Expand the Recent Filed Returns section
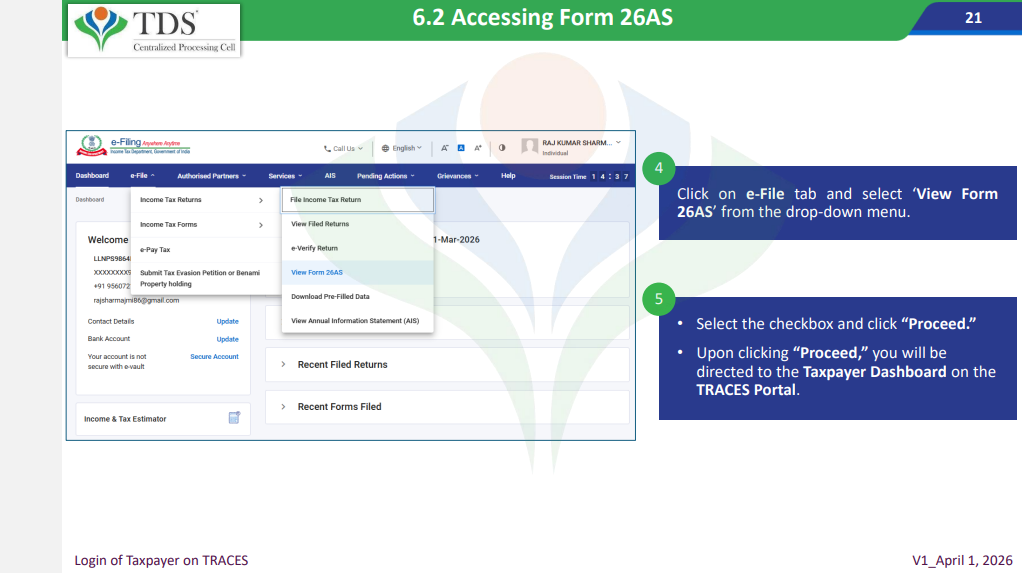 click(342, 365)
